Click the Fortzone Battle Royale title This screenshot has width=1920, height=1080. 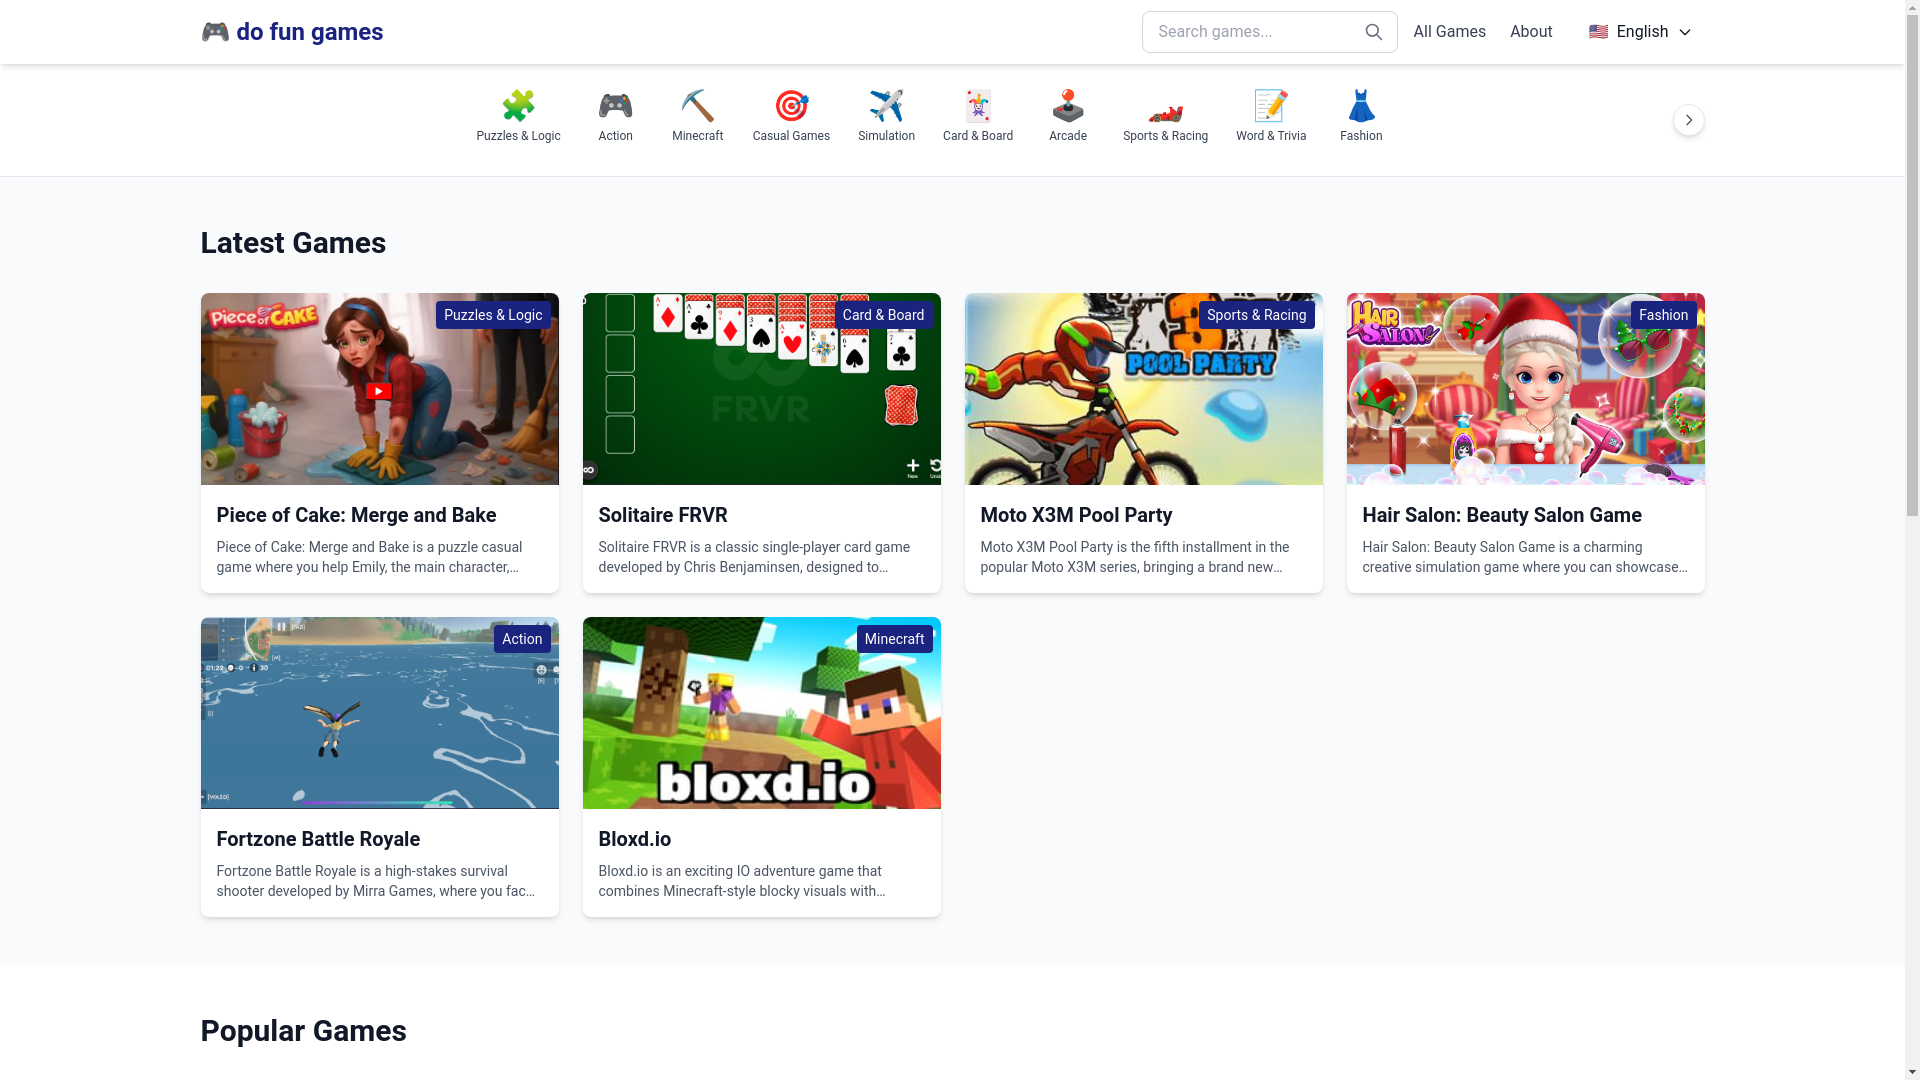click(318, 839)
